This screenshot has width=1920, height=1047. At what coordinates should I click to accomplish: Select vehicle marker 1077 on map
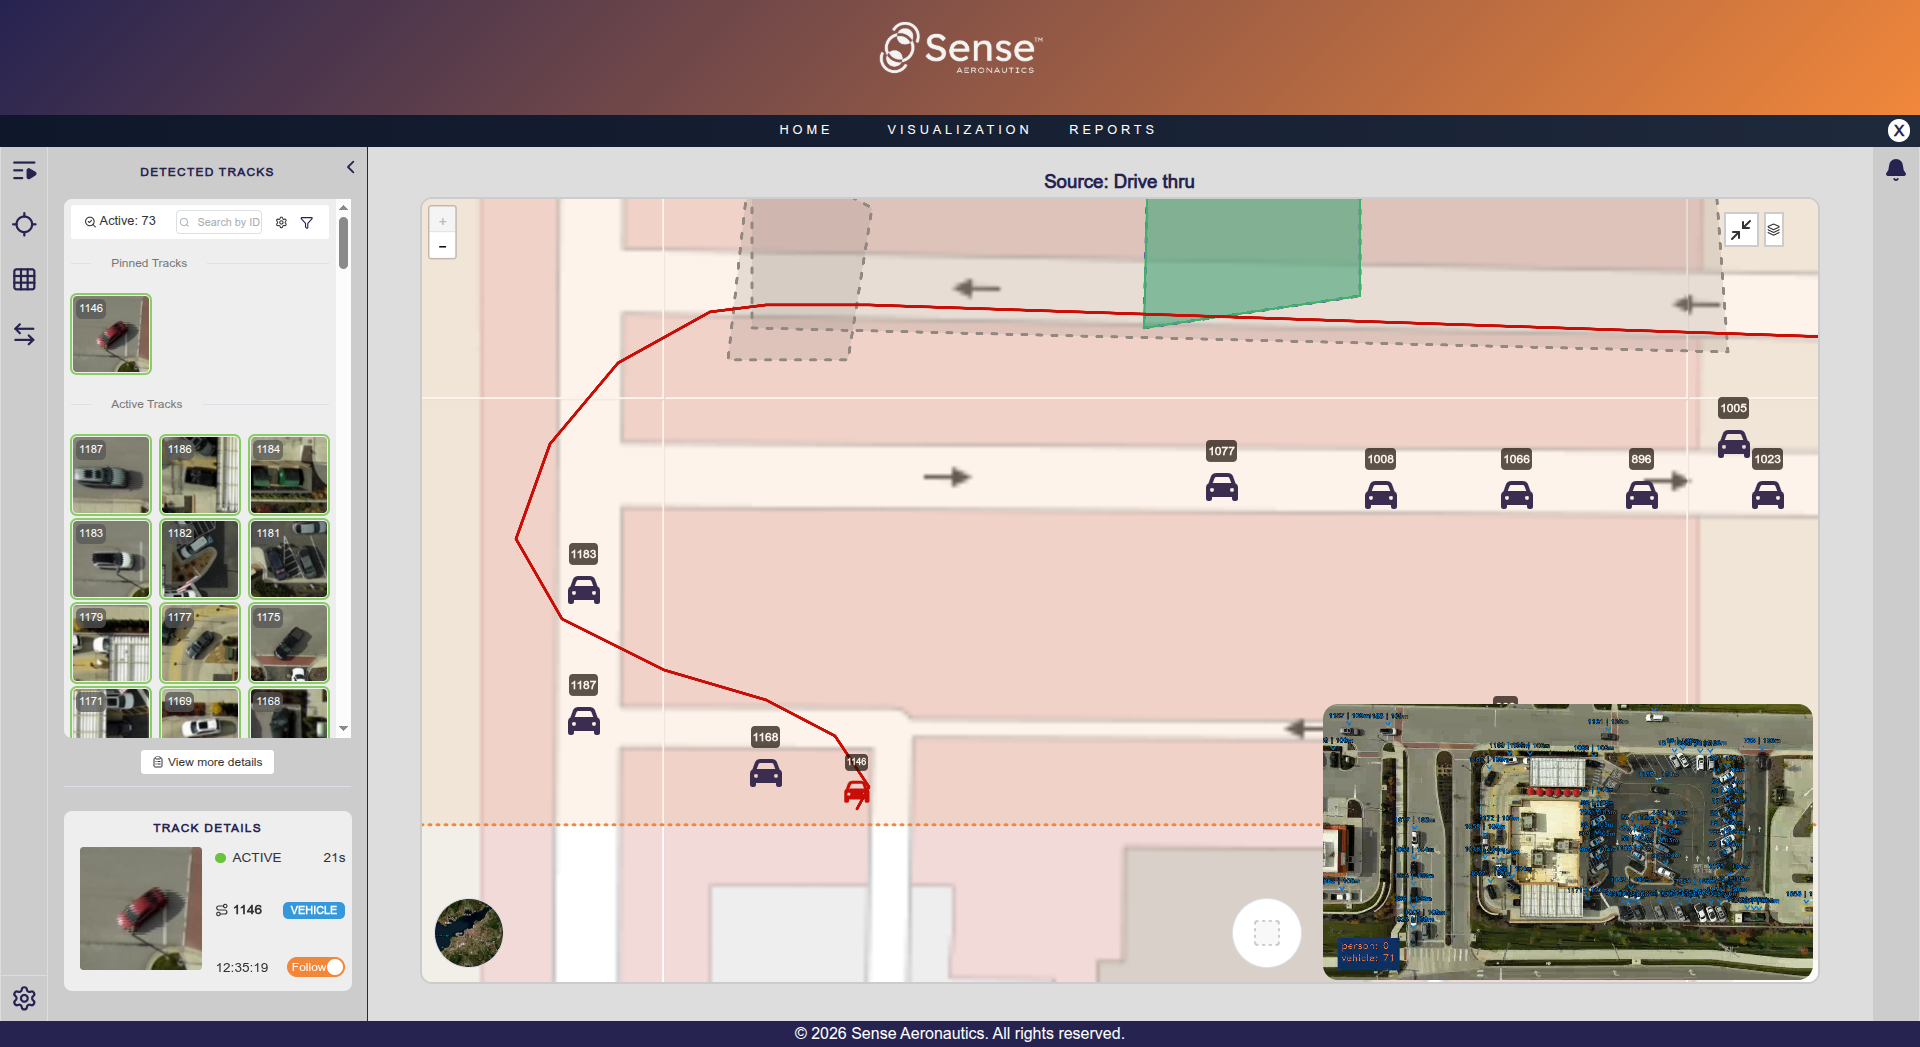coord(1222,487)
